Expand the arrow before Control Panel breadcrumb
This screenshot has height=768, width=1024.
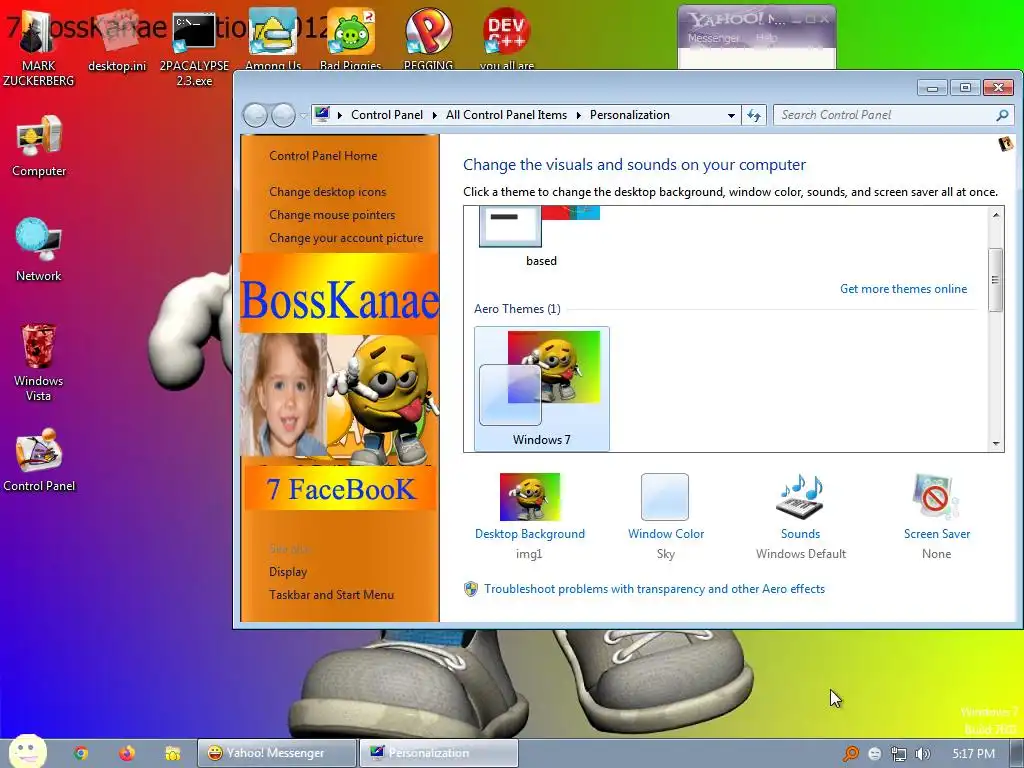pyautogui.click(x=340, y=116)
